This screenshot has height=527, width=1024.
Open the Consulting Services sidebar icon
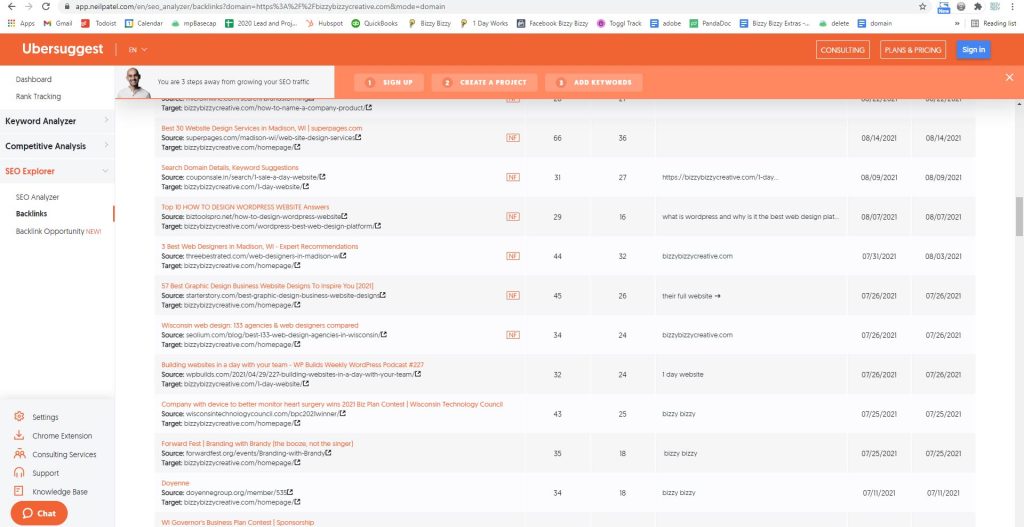[19, 454]
